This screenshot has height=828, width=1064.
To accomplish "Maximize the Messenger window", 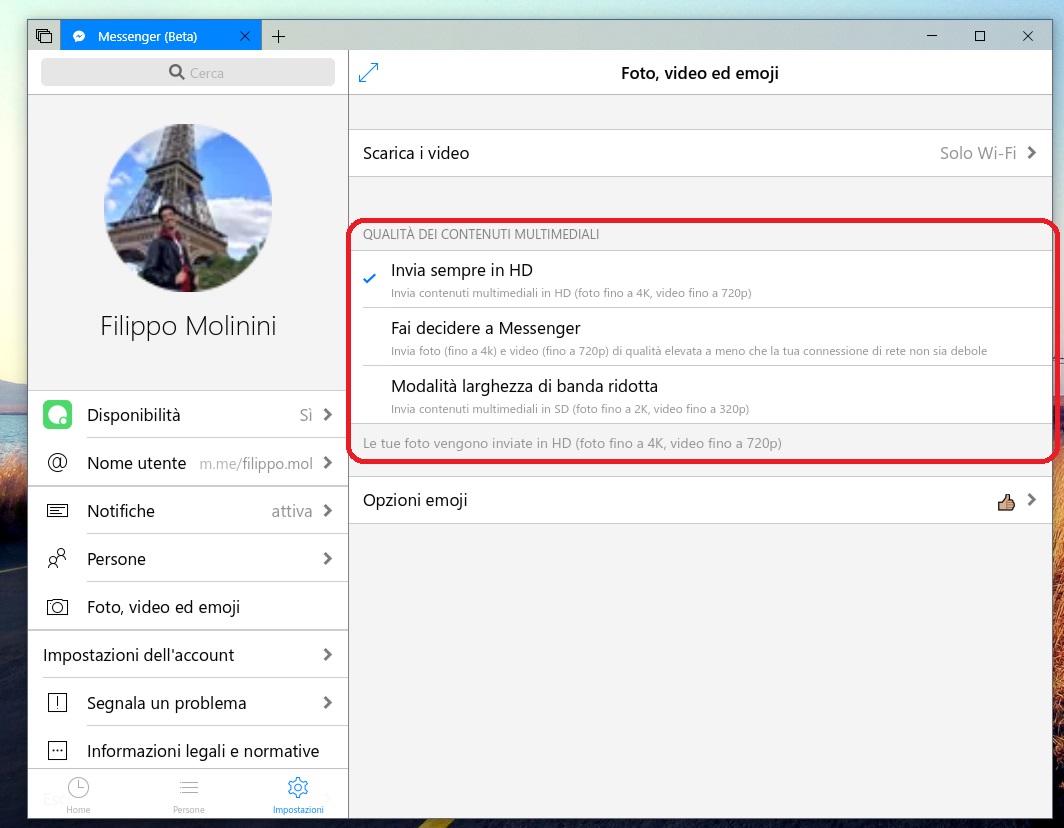I will coord(980,36).
